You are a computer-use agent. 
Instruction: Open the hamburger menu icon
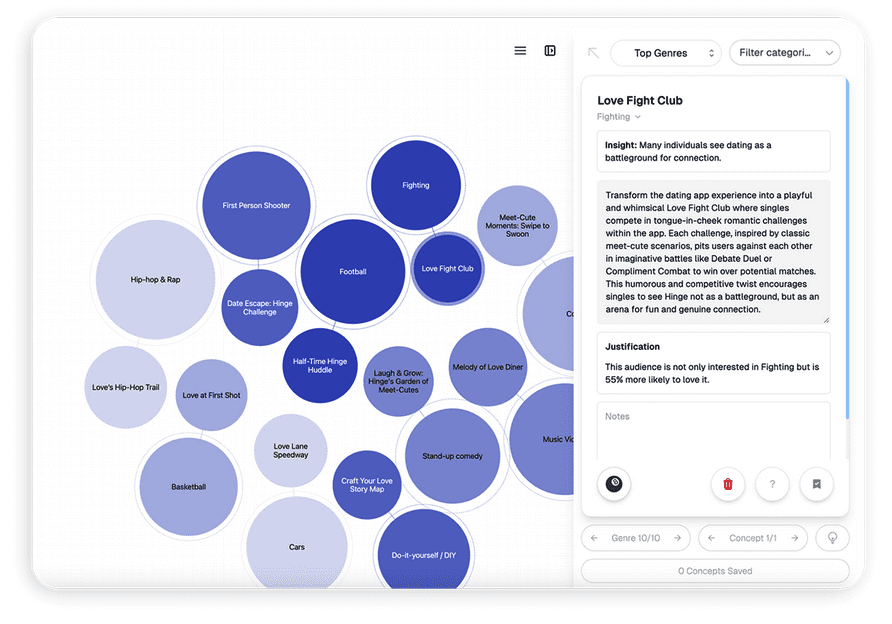(x=520, y=51)
